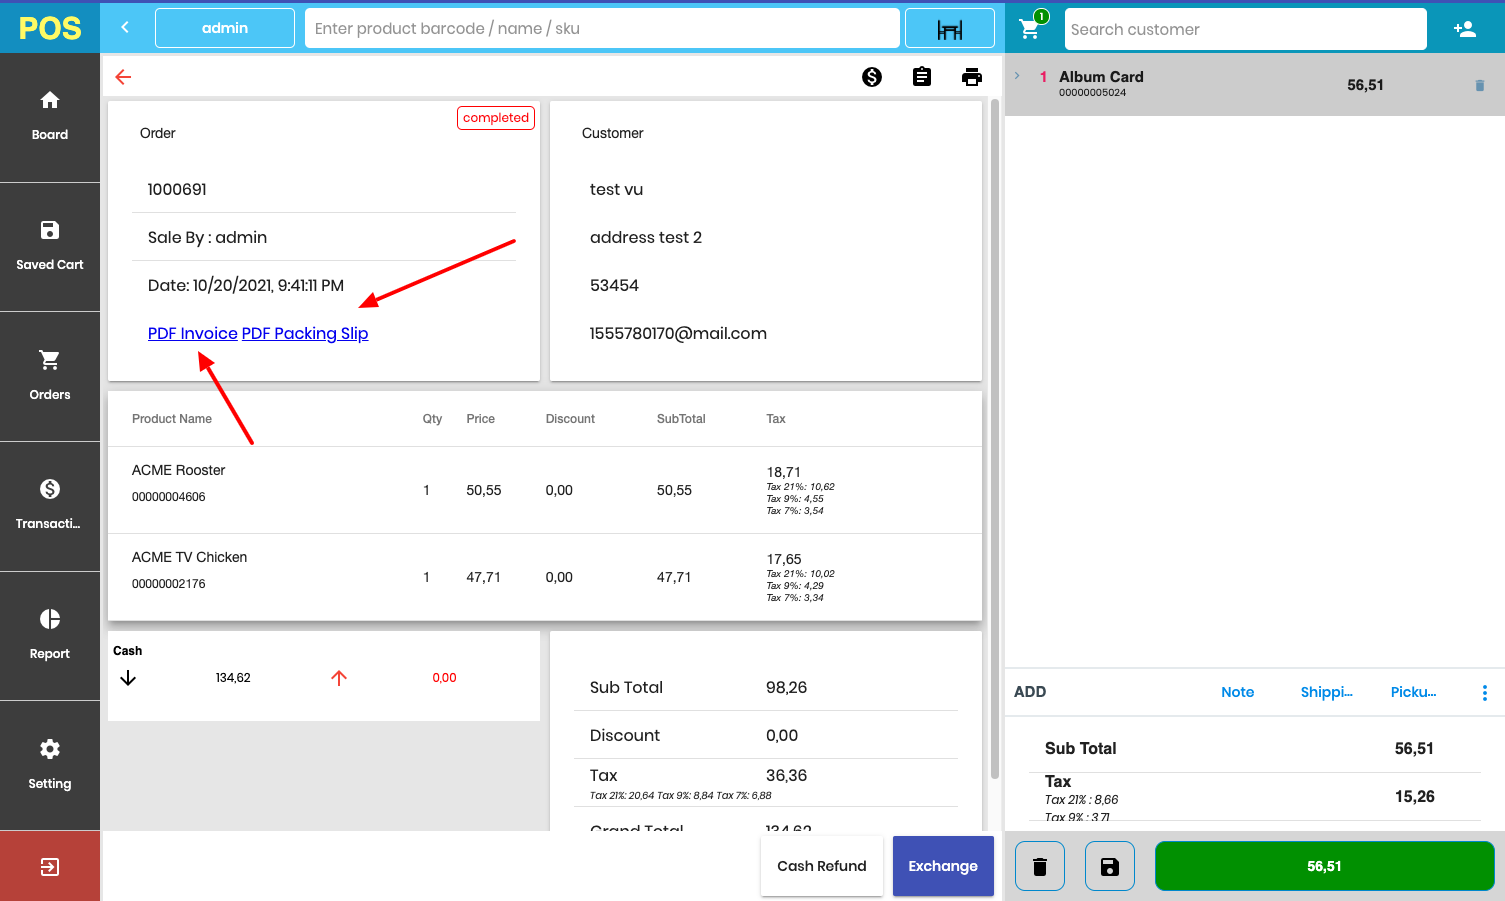Click the ACME TV Chicken product name
This screenshot has height=901, width=1505.
coord(190,557)
